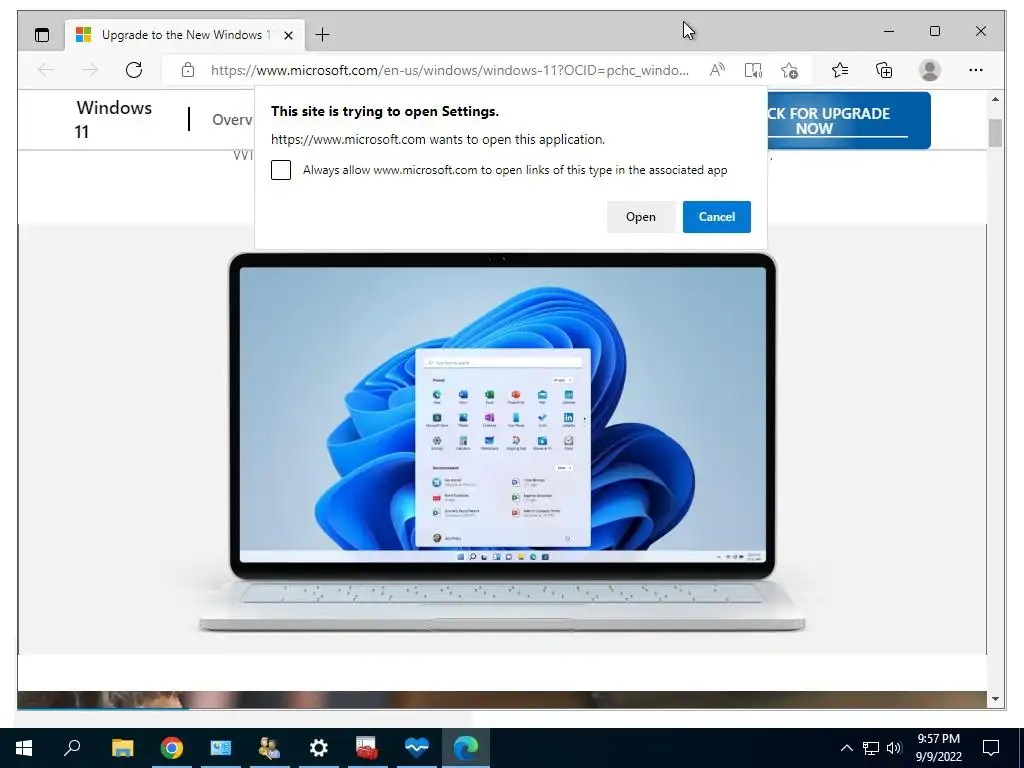The height and width of the screenshot is (768, 1024).
Task: Click the scrollbar down arrow
Action: click(x=995, y=699)
